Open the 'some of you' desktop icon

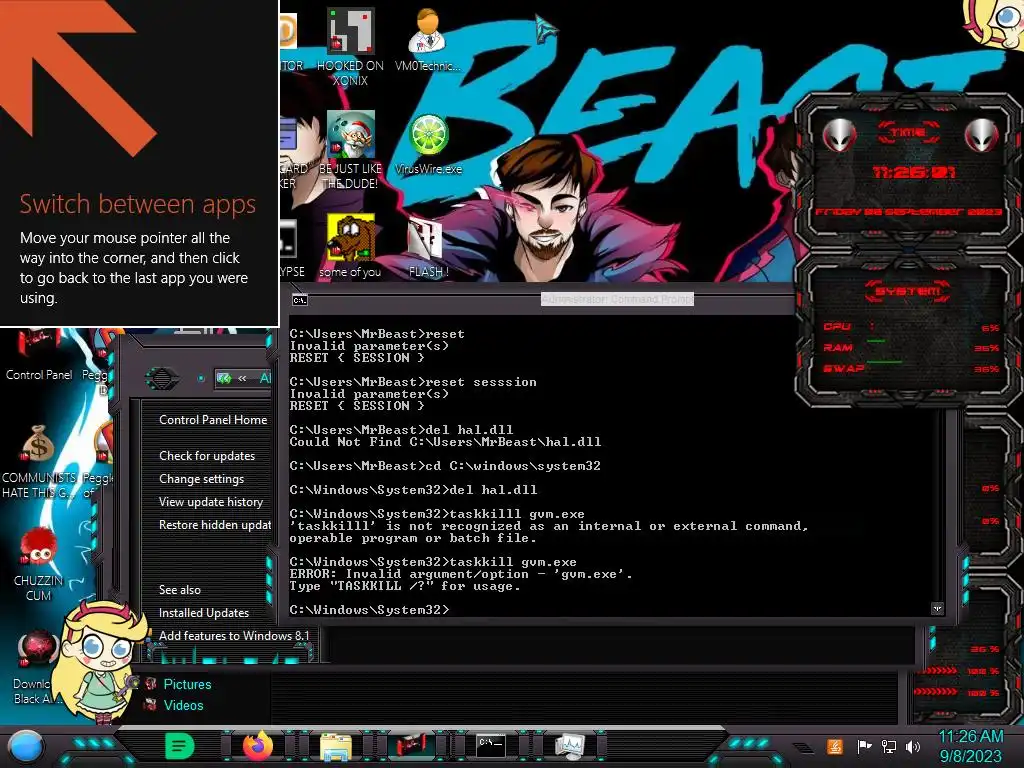click(x=350, y=246)
